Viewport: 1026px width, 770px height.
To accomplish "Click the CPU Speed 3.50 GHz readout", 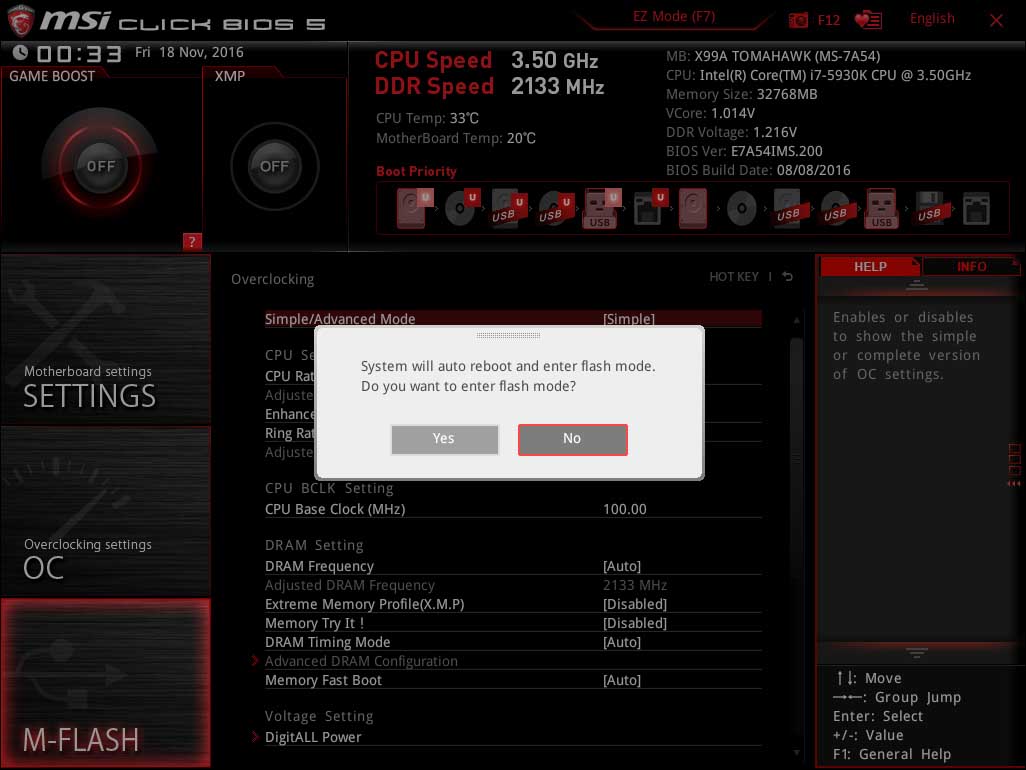I will tap(486, 60).
